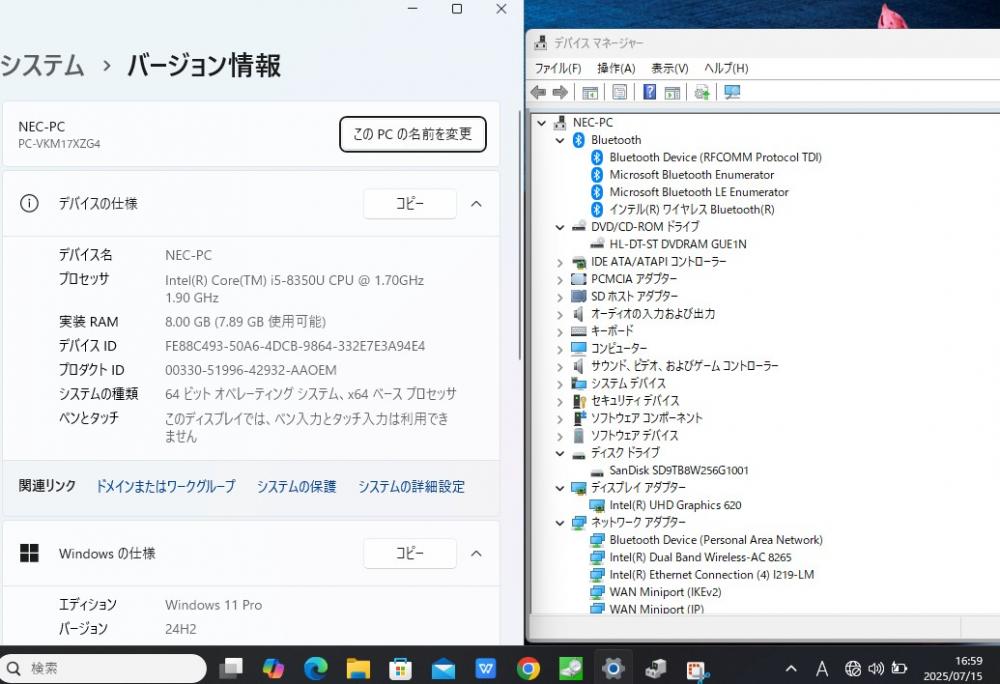Viewport: 1000px width, 684px height.
Task: Click the Back arrow in Device Manager toolbar
Action: coord(538,92)
